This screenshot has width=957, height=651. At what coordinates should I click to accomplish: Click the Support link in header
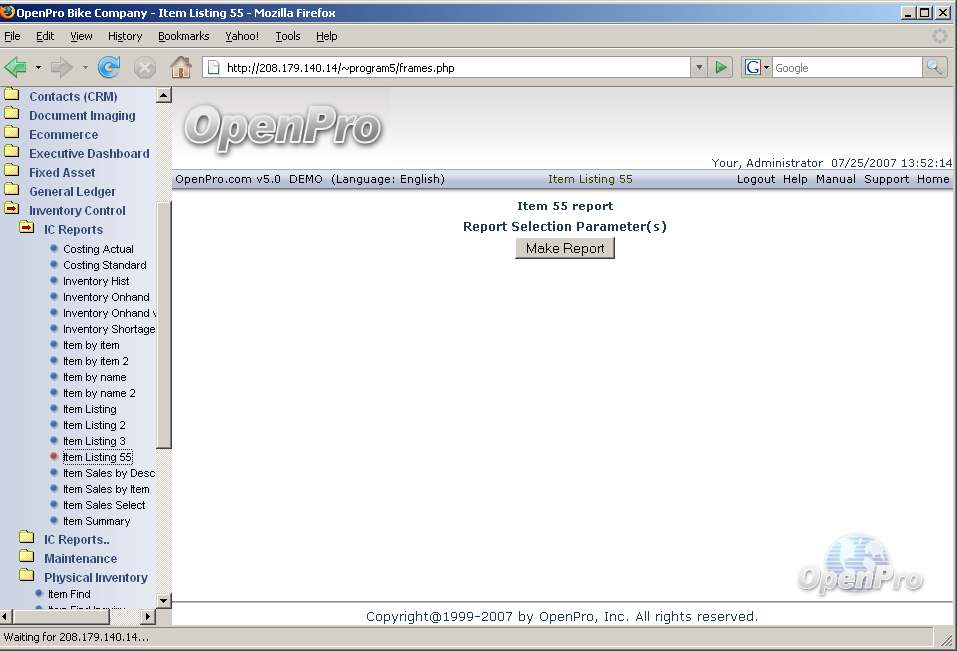887,179
